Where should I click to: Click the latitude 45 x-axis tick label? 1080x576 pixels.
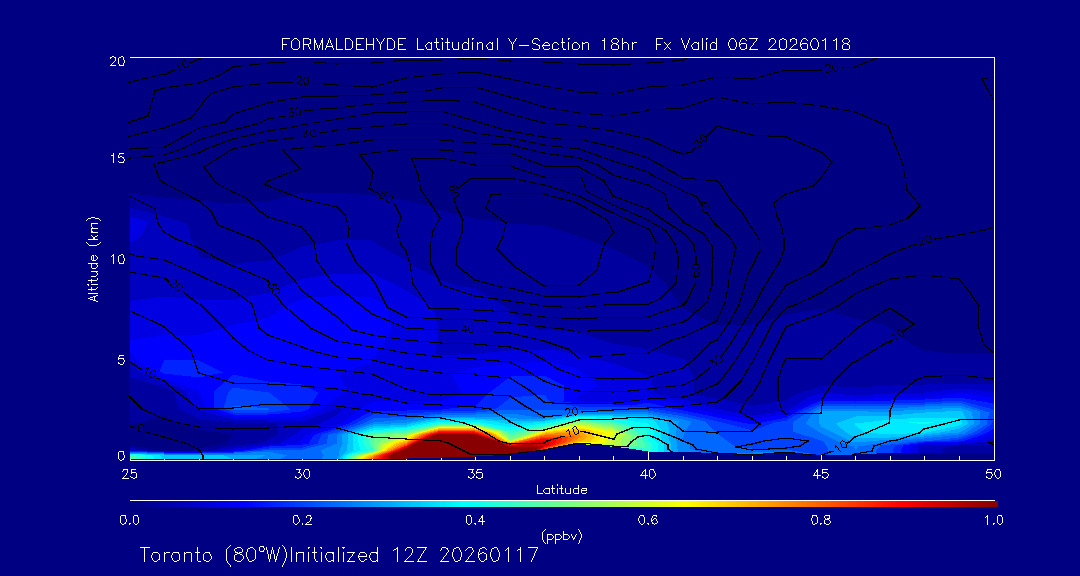(x=821, y=473)
